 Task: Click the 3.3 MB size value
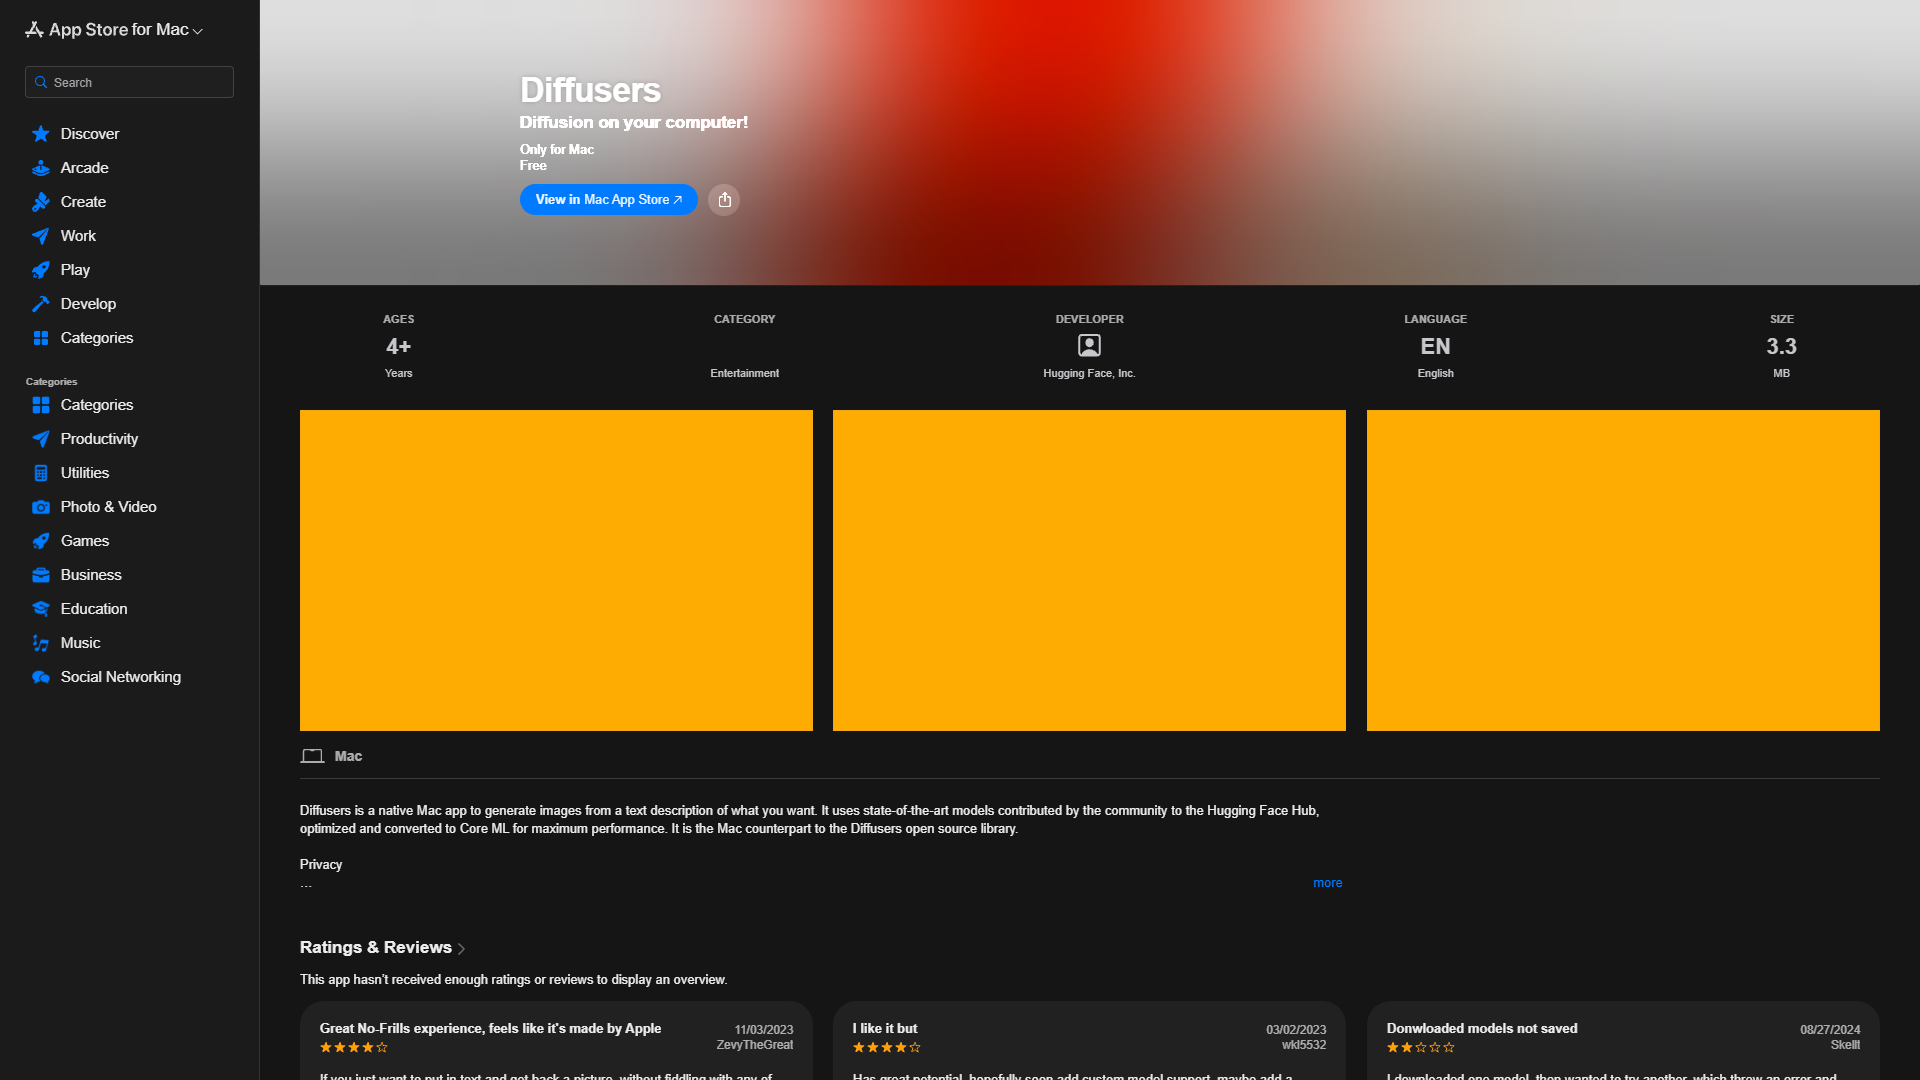(1781, 346)
